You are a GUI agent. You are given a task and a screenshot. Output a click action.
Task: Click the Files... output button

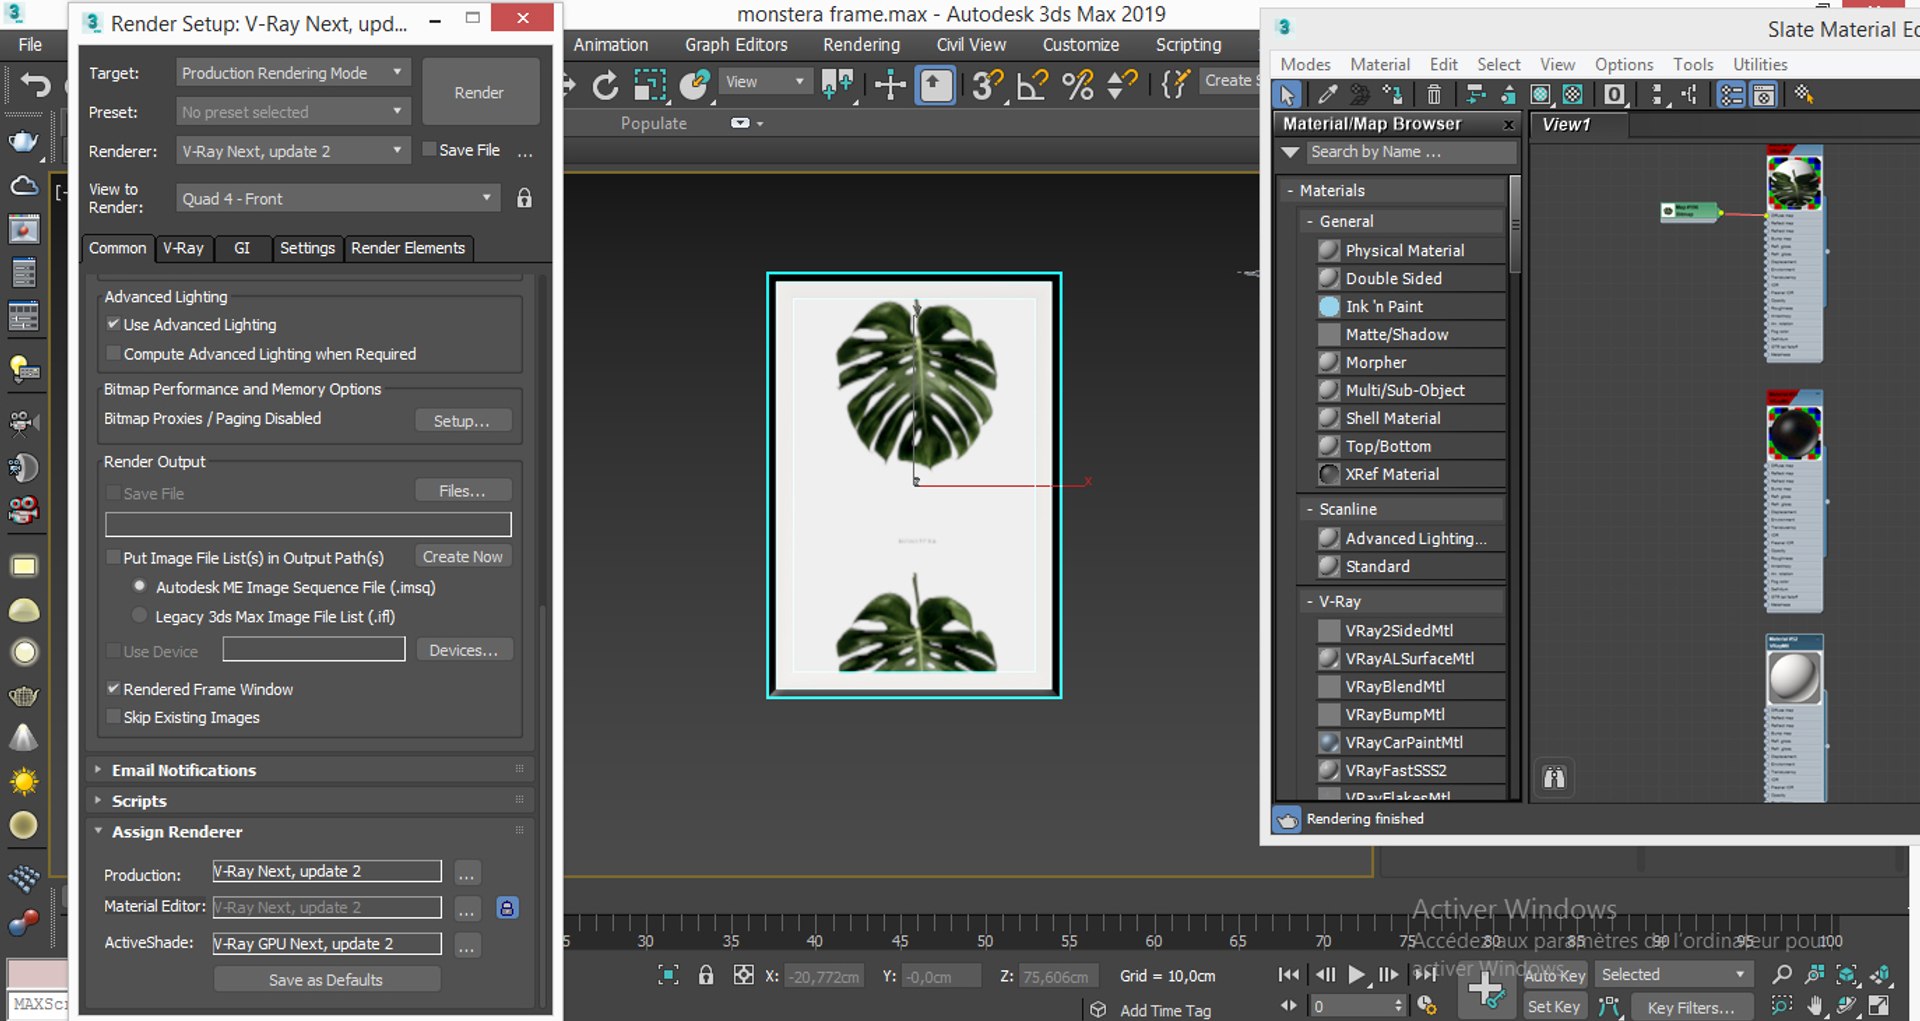[x=463, y=491]
